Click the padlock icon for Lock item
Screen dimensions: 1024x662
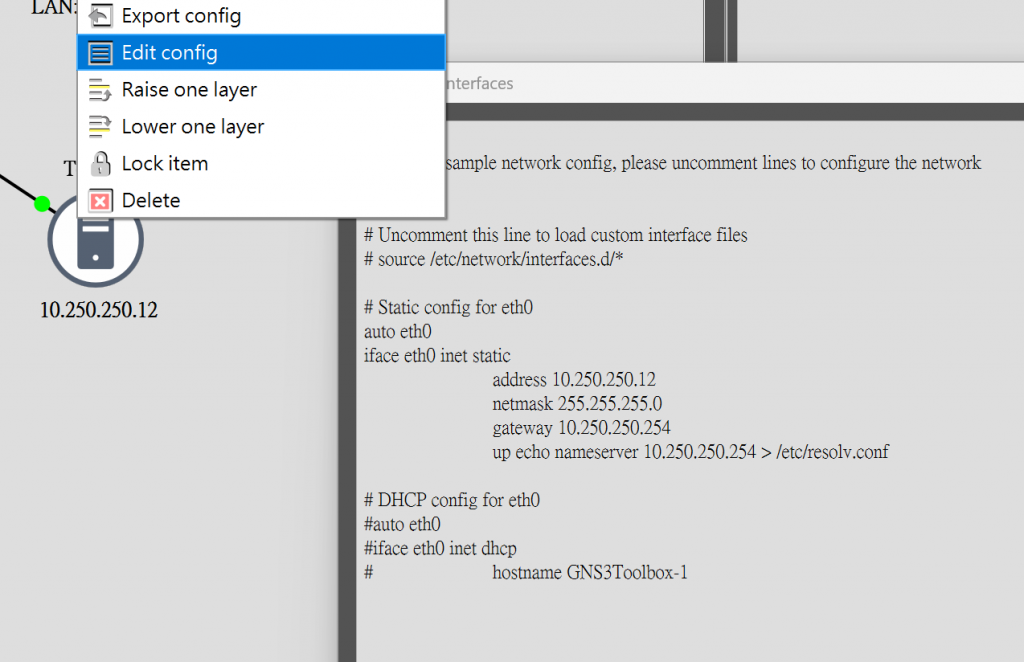tap(100, 164)
